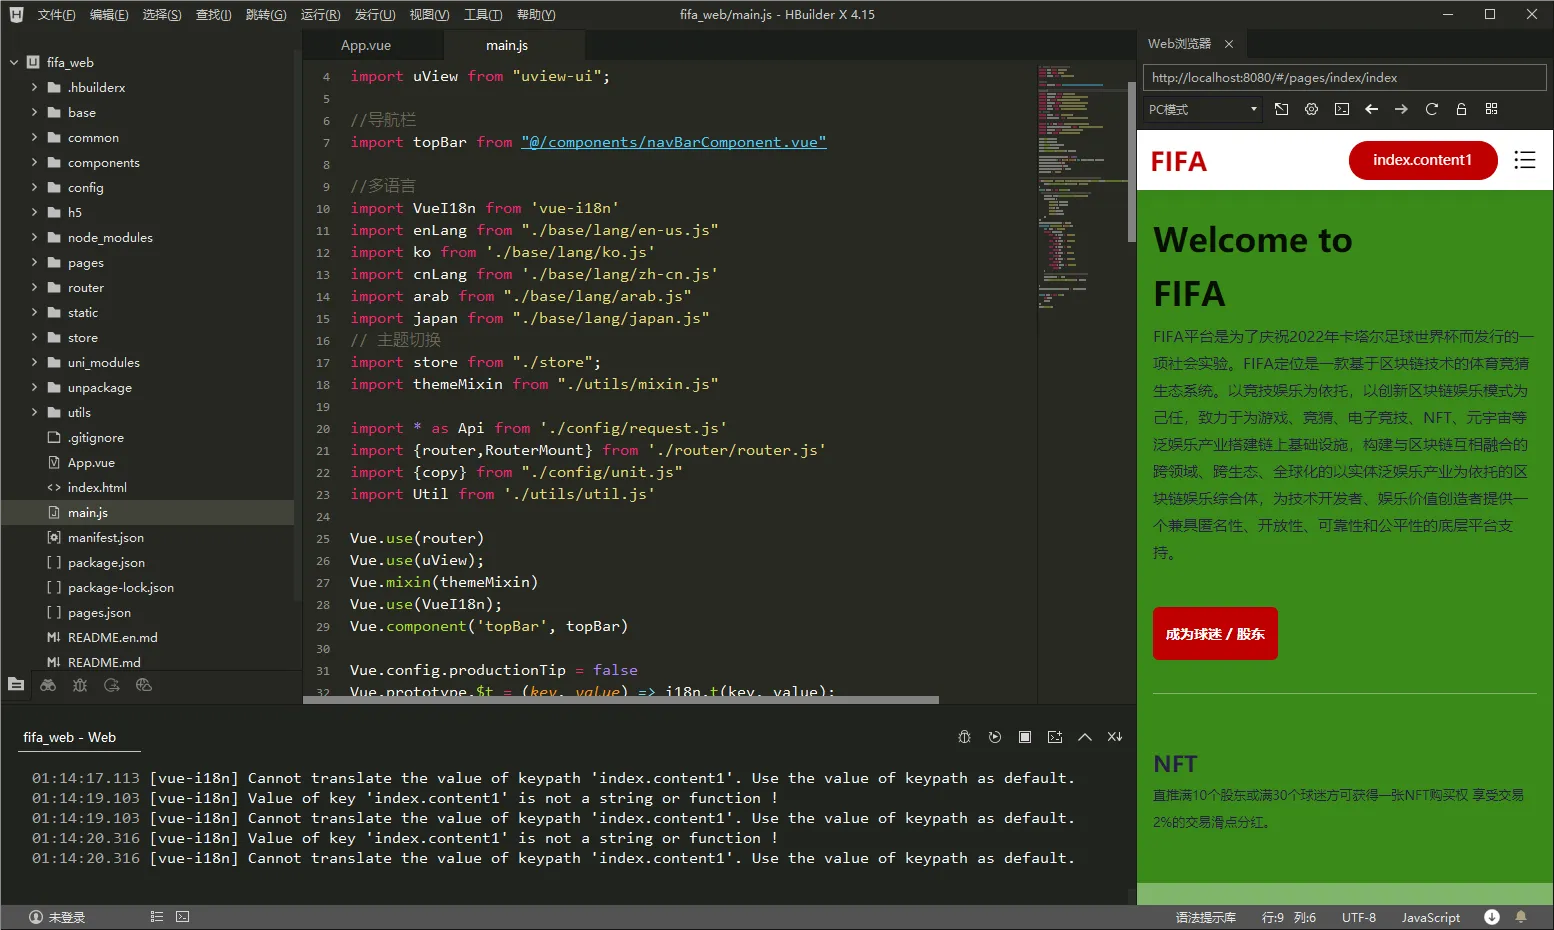The width and height of the screenshot is (1554, 930).
Task: Click the QR code icon in browser toolbar
Action: coord(1491,109)
